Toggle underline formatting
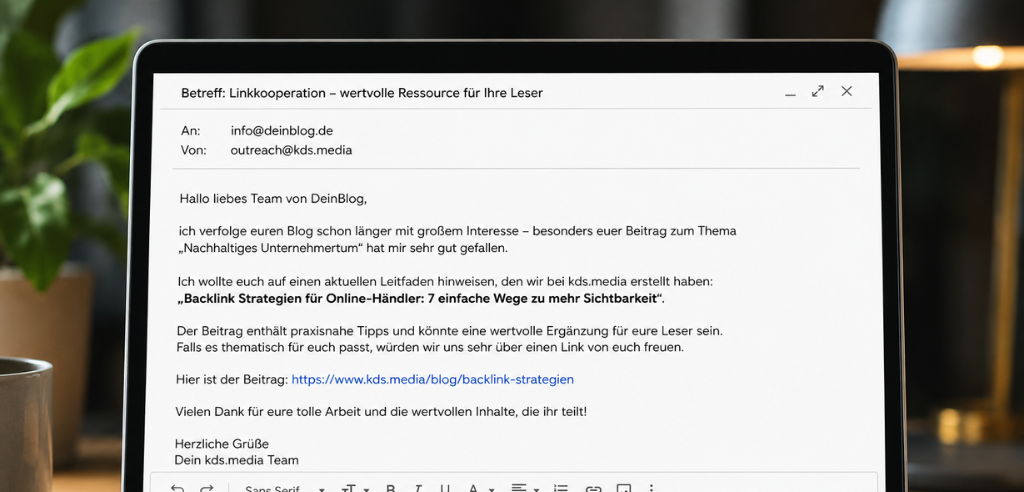 [x=445, y=489]
